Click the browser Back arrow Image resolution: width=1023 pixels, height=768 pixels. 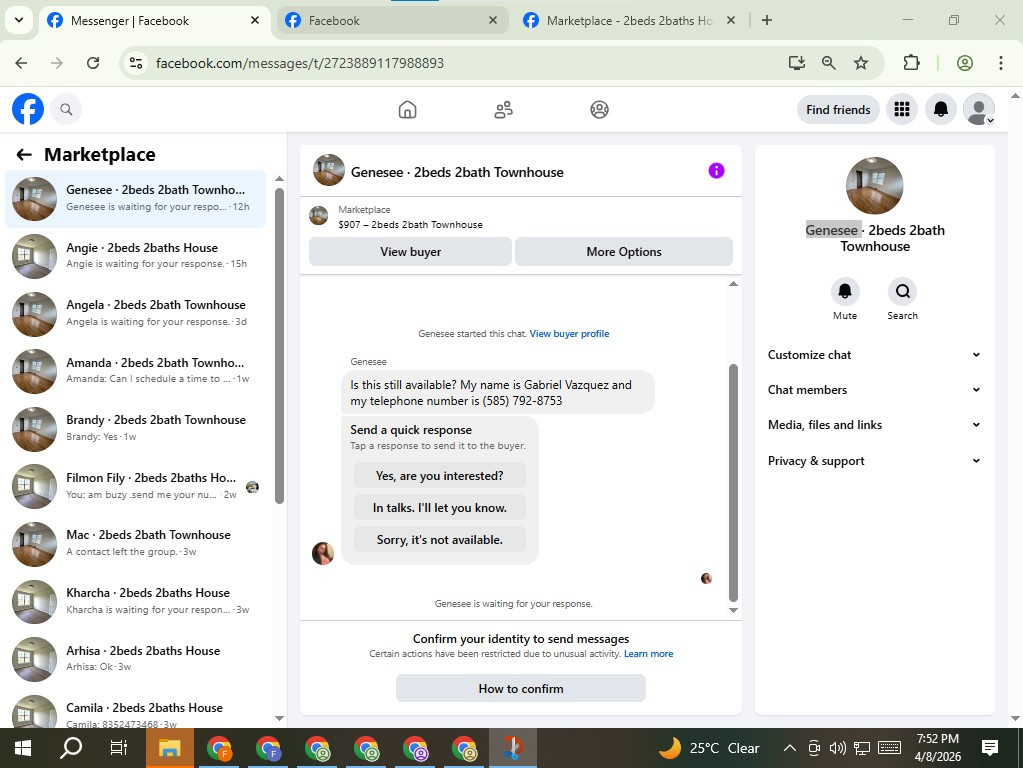22,63
